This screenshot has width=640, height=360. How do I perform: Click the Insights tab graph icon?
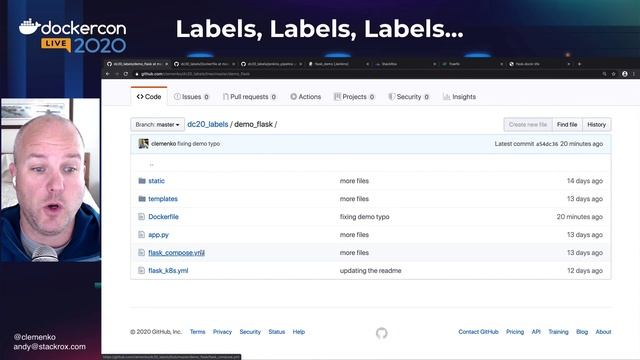(447, 97)
